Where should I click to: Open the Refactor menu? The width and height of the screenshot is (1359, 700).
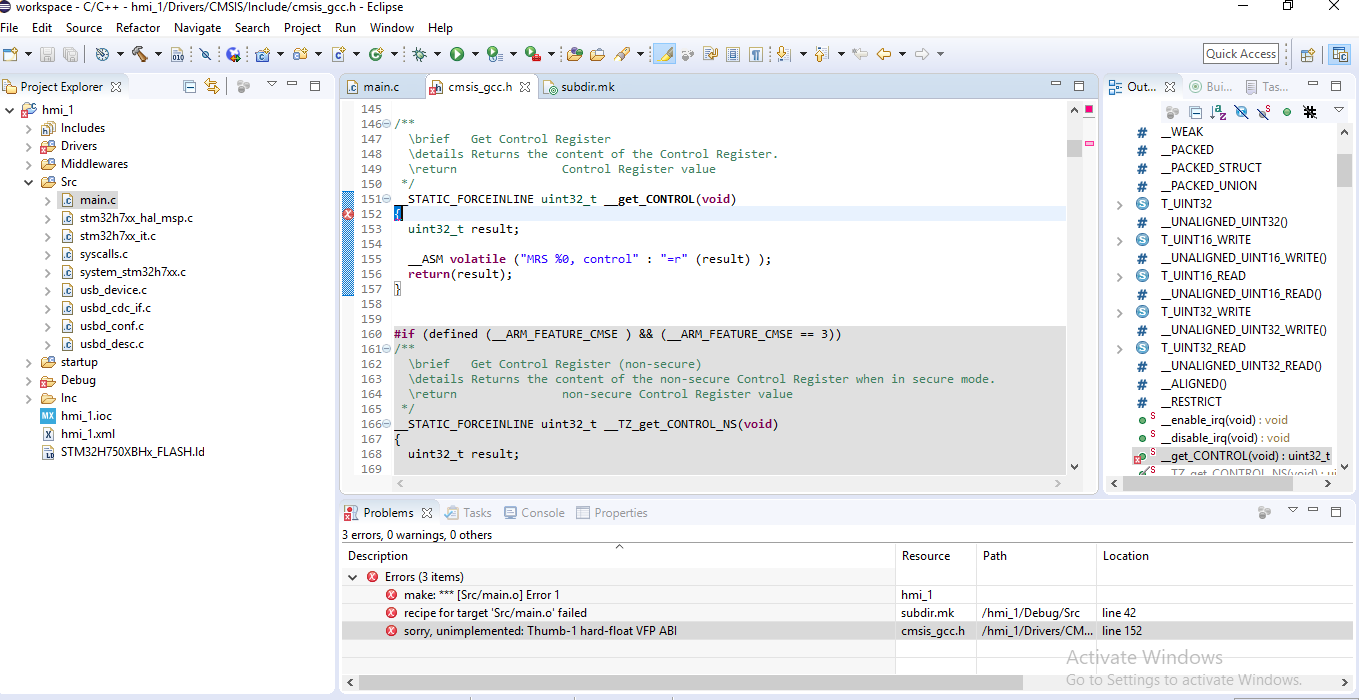coord(138,28)
